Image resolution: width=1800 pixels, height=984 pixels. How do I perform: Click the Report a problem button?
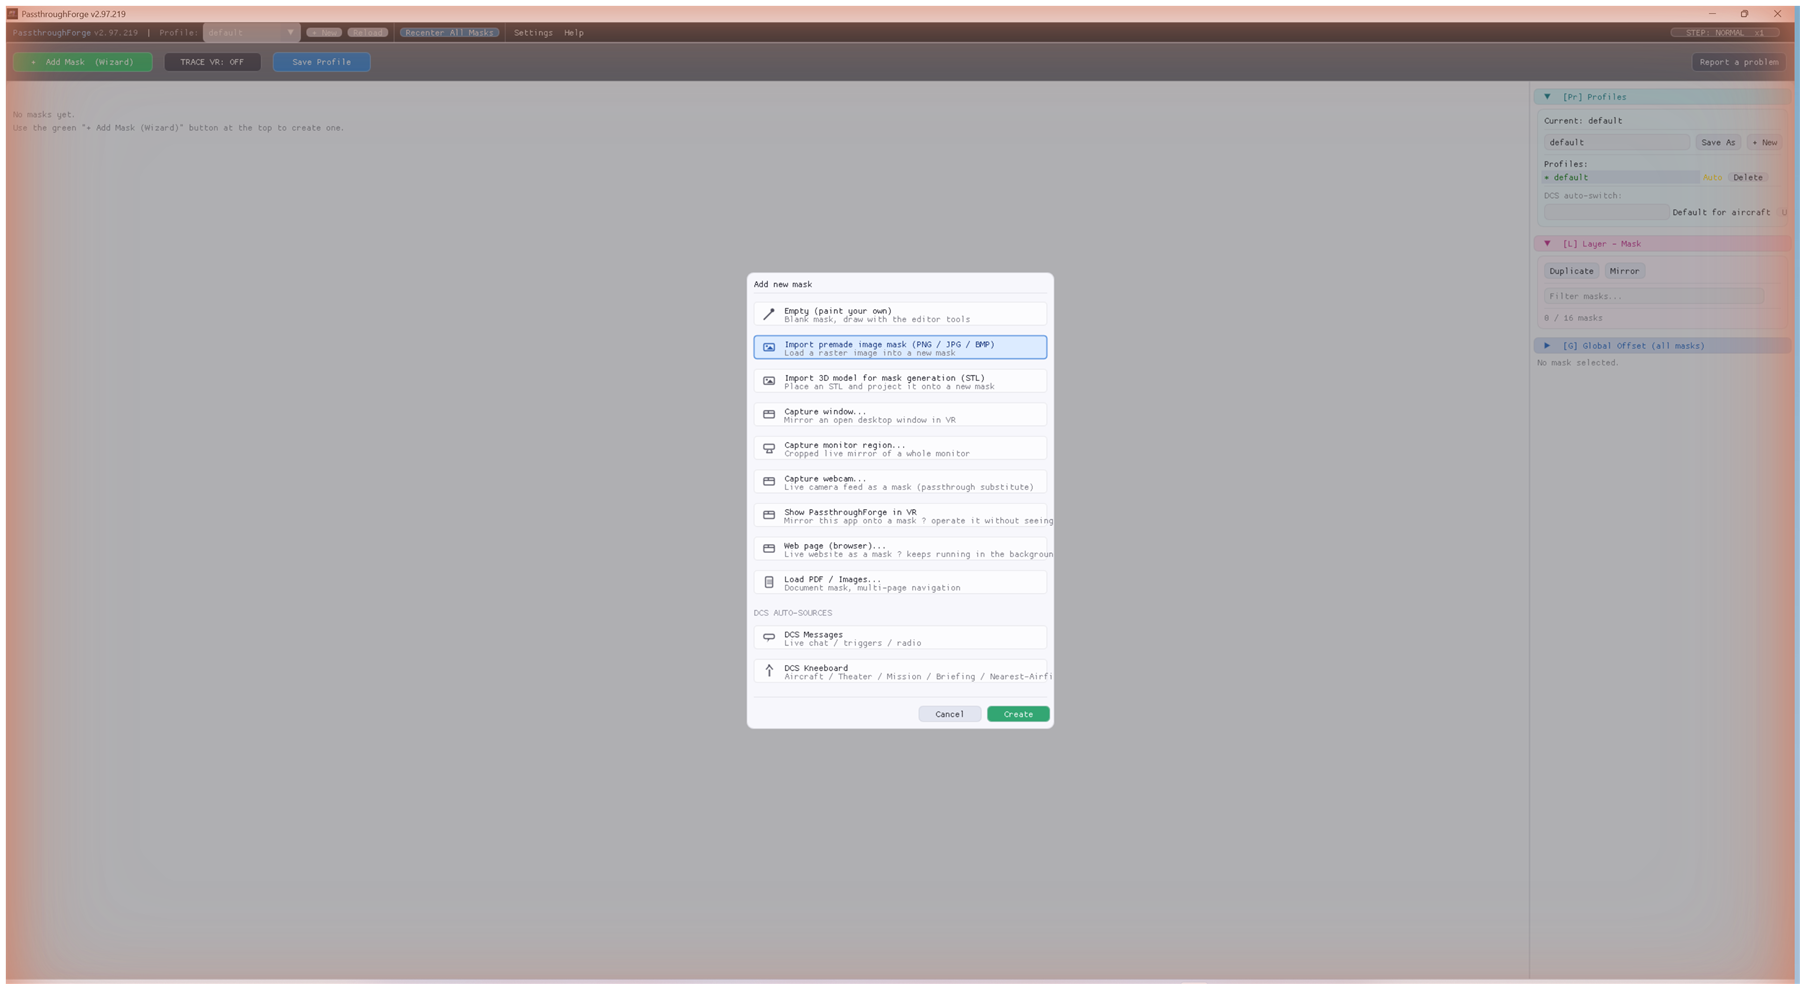1739,62
